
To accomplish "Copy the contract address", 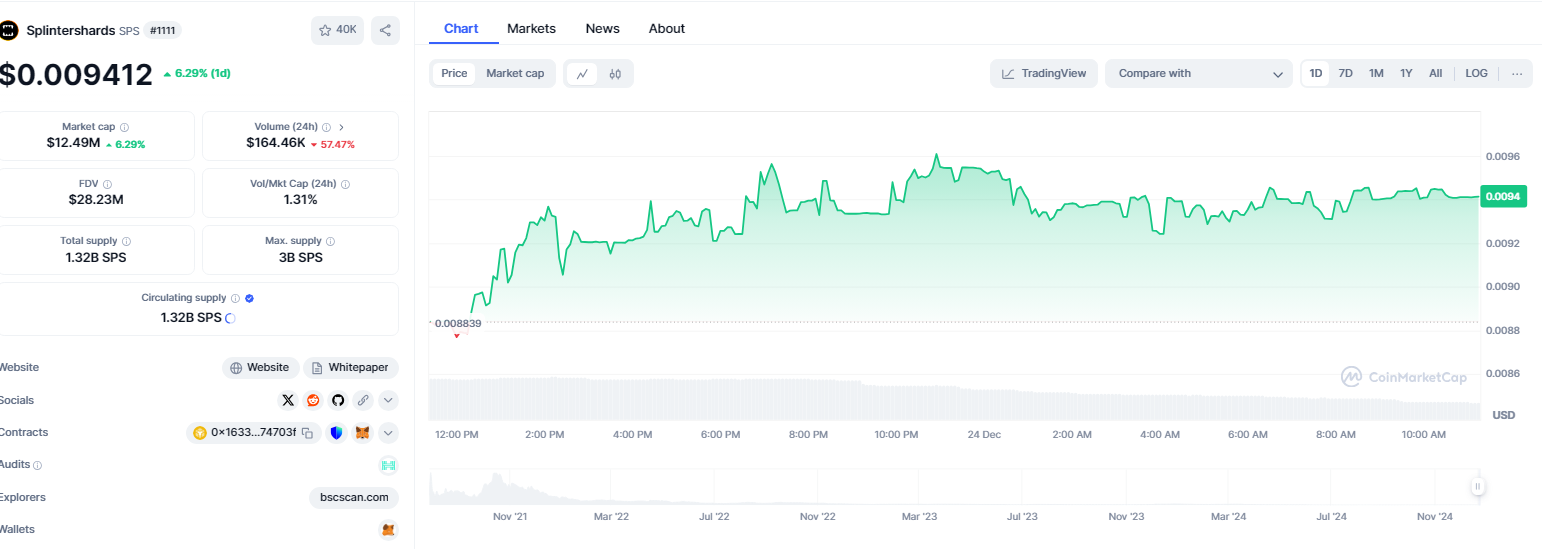I will click(308, 433).
